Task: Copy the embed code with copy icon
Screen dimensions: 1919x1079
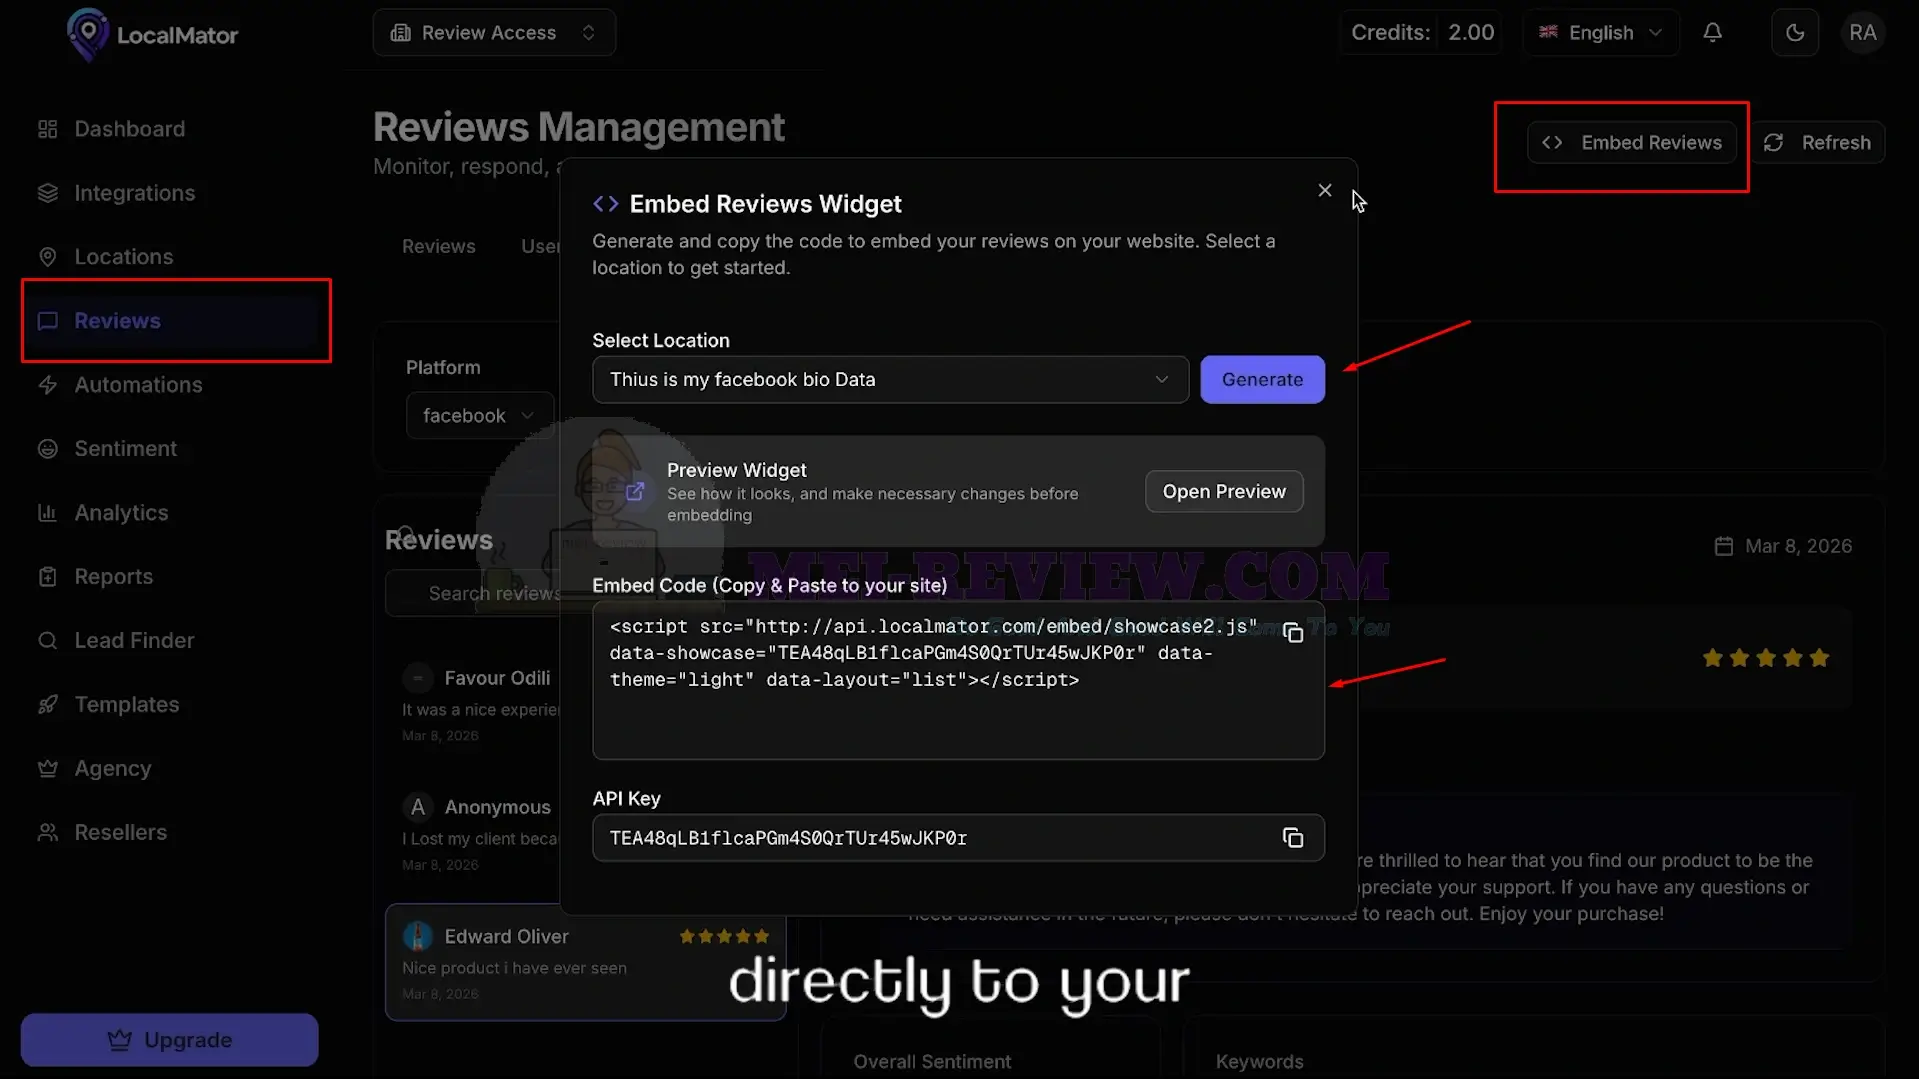Action: point(1292,634)
